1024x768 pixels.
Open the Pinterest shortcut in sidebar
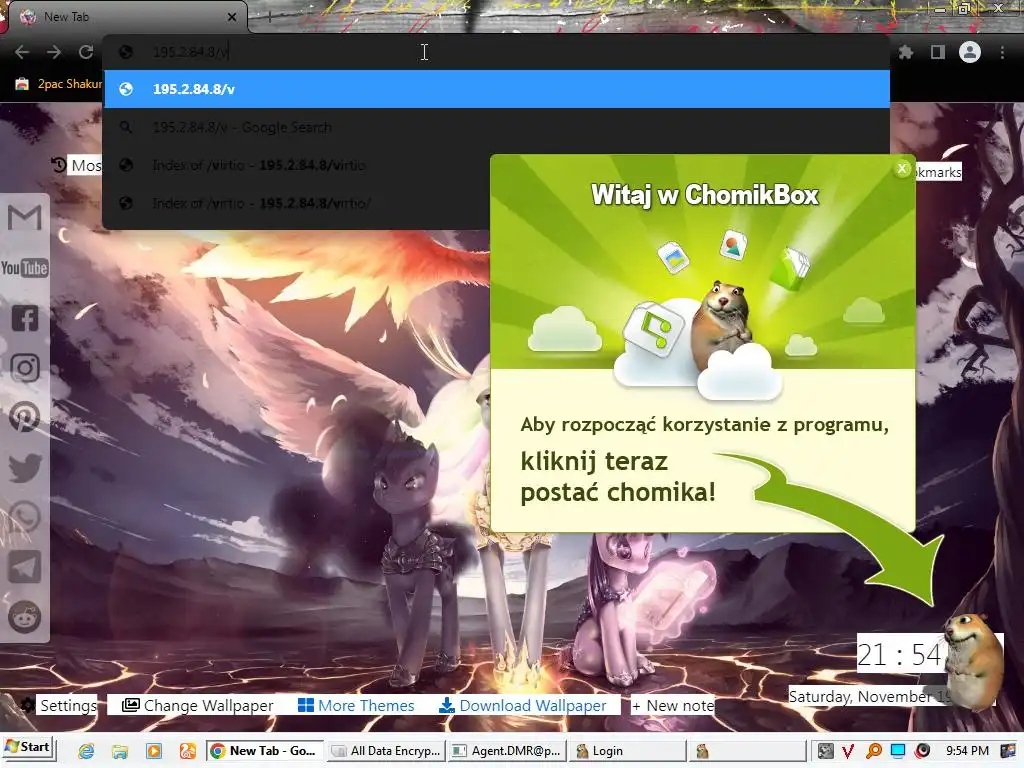25,417
